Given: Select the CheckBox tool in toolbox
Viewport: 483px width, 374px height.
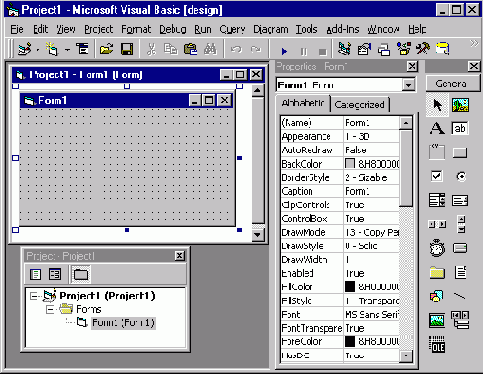Looking at the screenshot, I should point(437,176).
